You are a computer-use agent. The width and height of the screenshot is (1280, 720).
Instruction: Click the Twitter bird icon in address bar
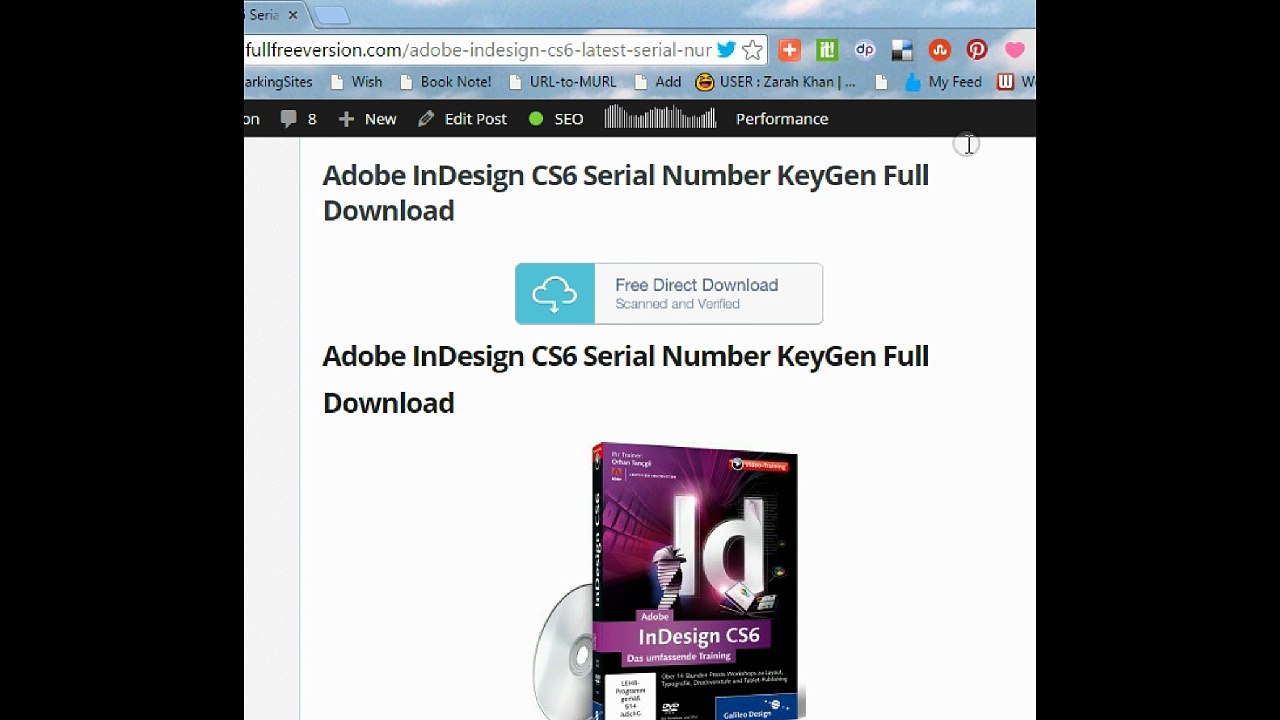click(727, 50)
